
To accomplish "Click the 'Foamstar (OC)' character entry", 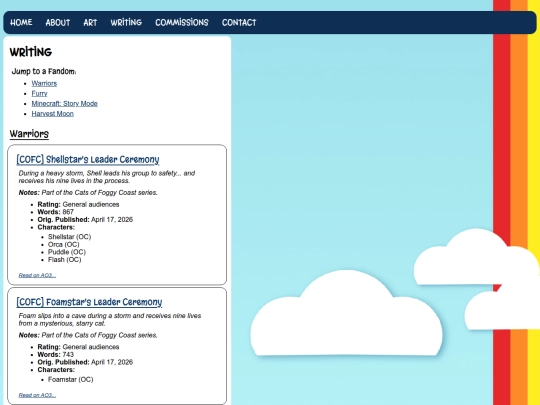I will tap(71, 379).
